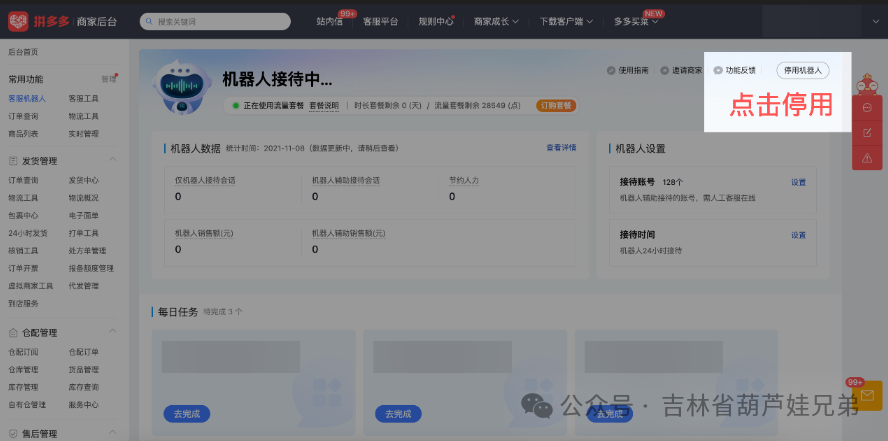
Task: Open the 商家成长 dropdown
Action: pyautogui.click(x=496, y=22)
